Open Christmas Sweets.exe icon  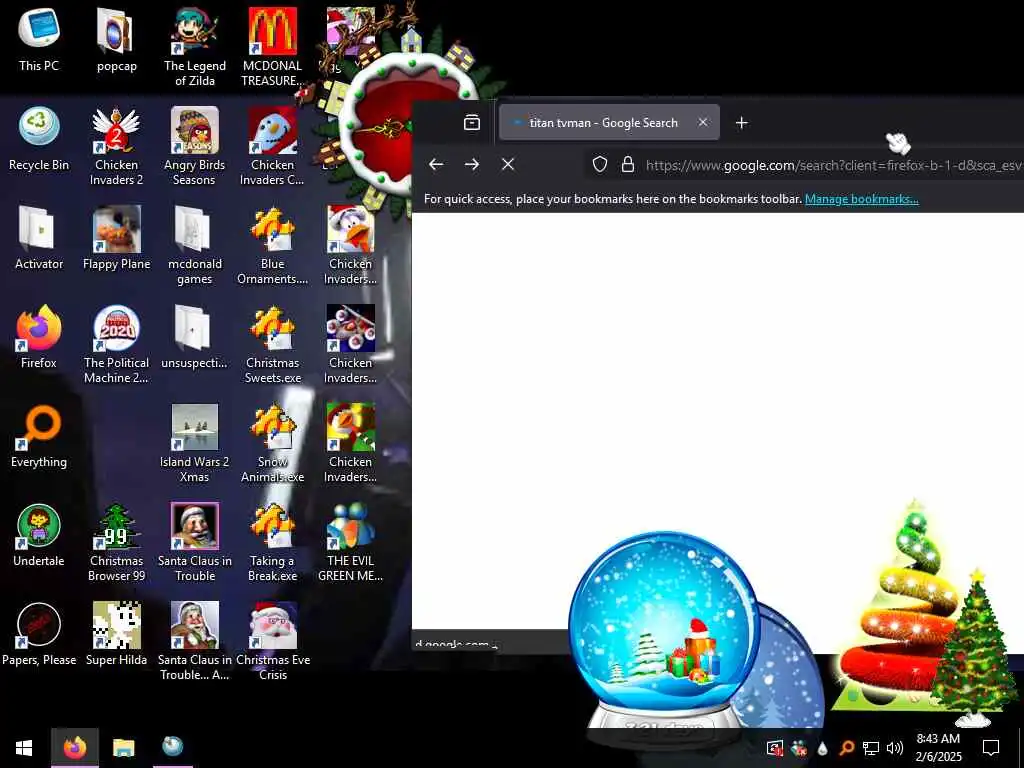click(272, 345)
